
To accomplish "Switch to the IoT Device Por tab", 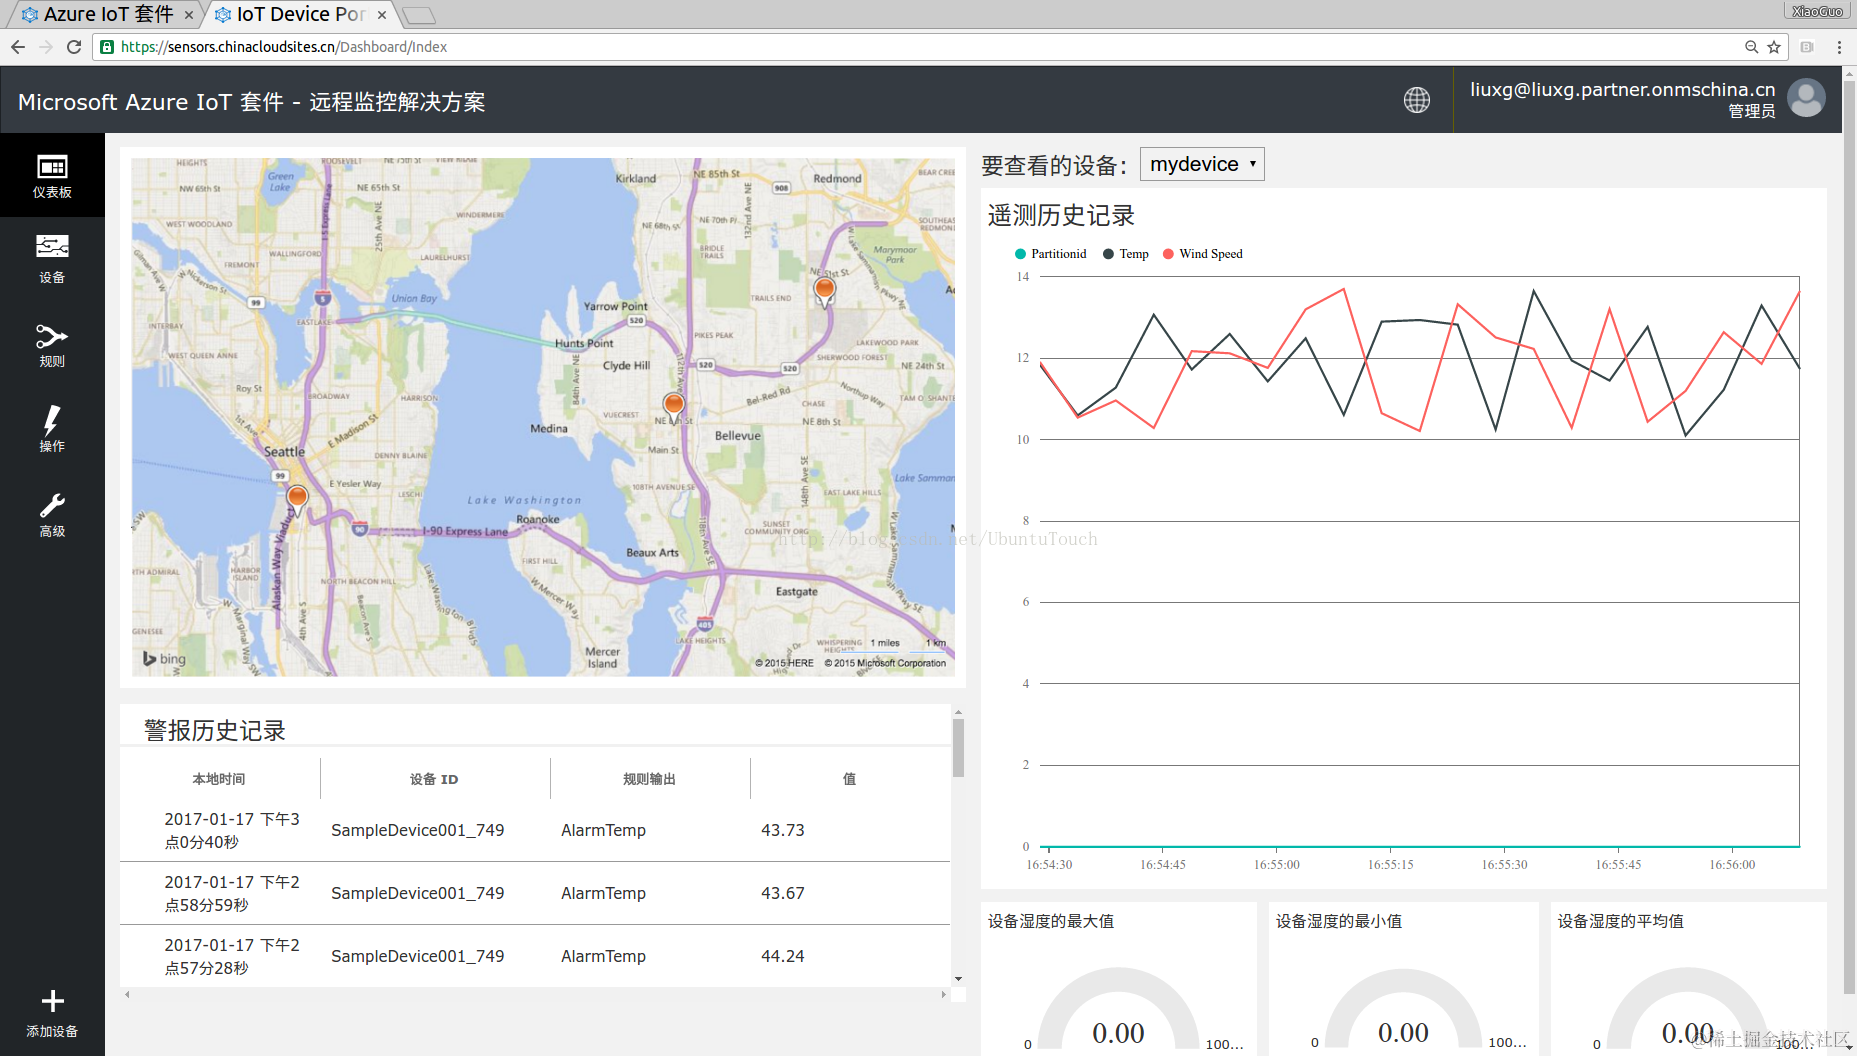I will pyautogui.click(x=300, y=14).
